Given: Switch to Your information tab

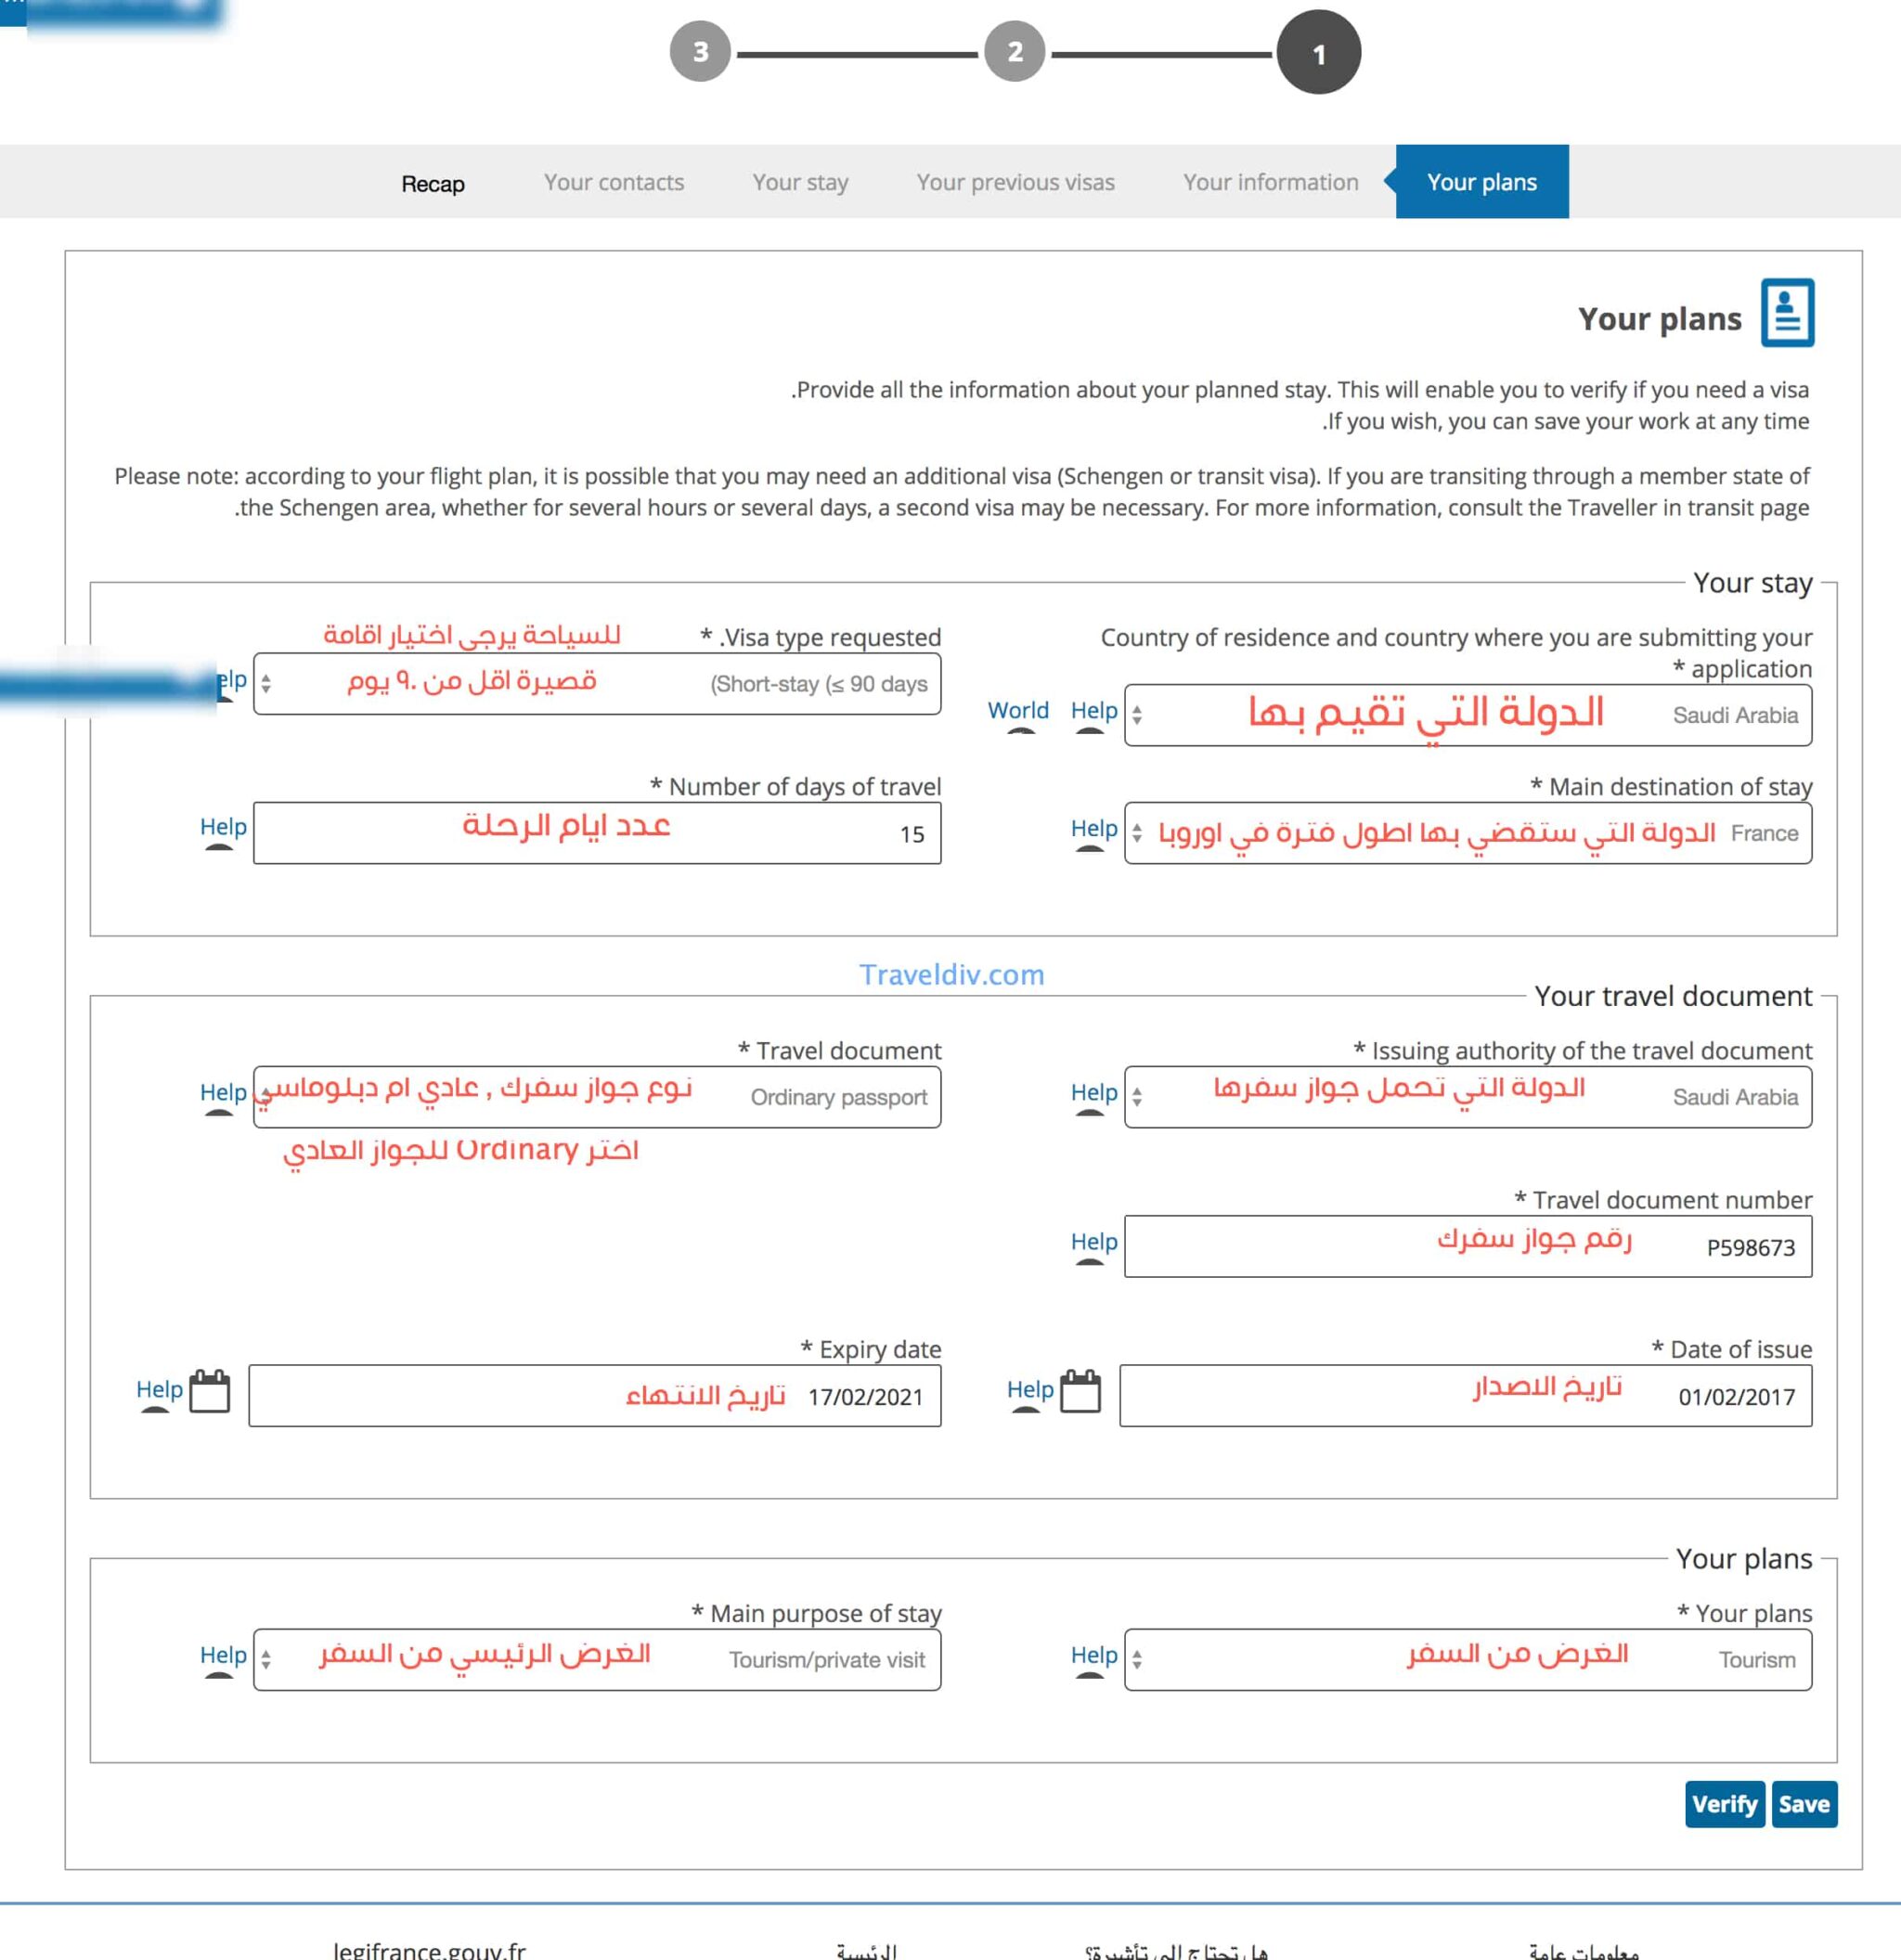Looking at the screenshot, I should coord(1271,182).
